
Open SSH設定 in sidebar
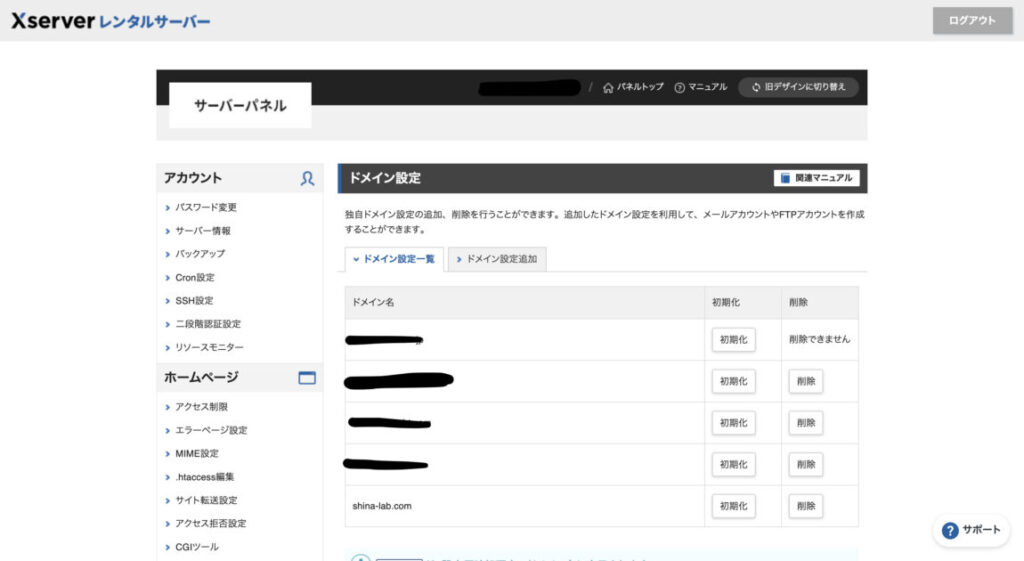click(194, 300)
